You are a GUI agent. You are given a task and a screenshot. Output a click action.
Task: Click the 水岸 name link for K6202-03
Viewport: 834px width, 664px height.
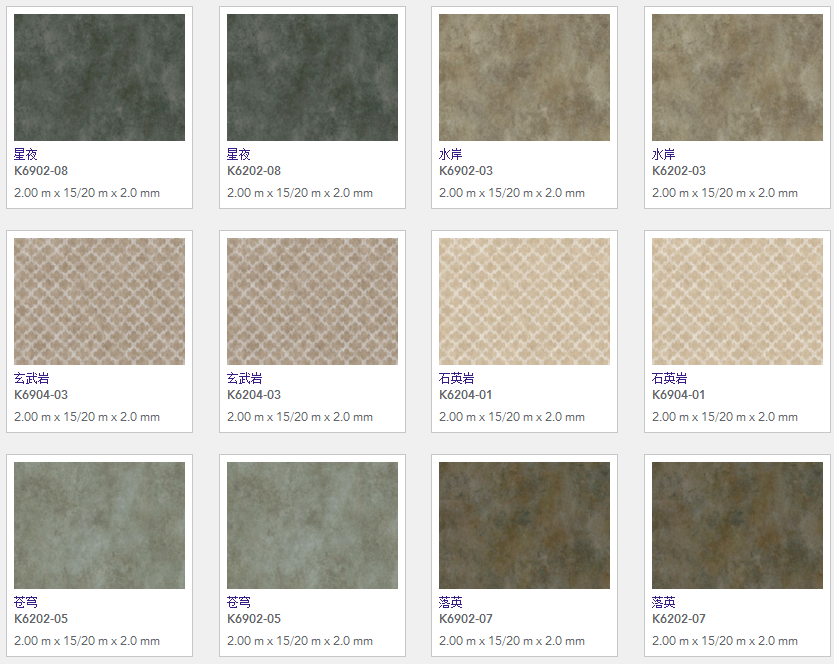(x=664, y=155)
